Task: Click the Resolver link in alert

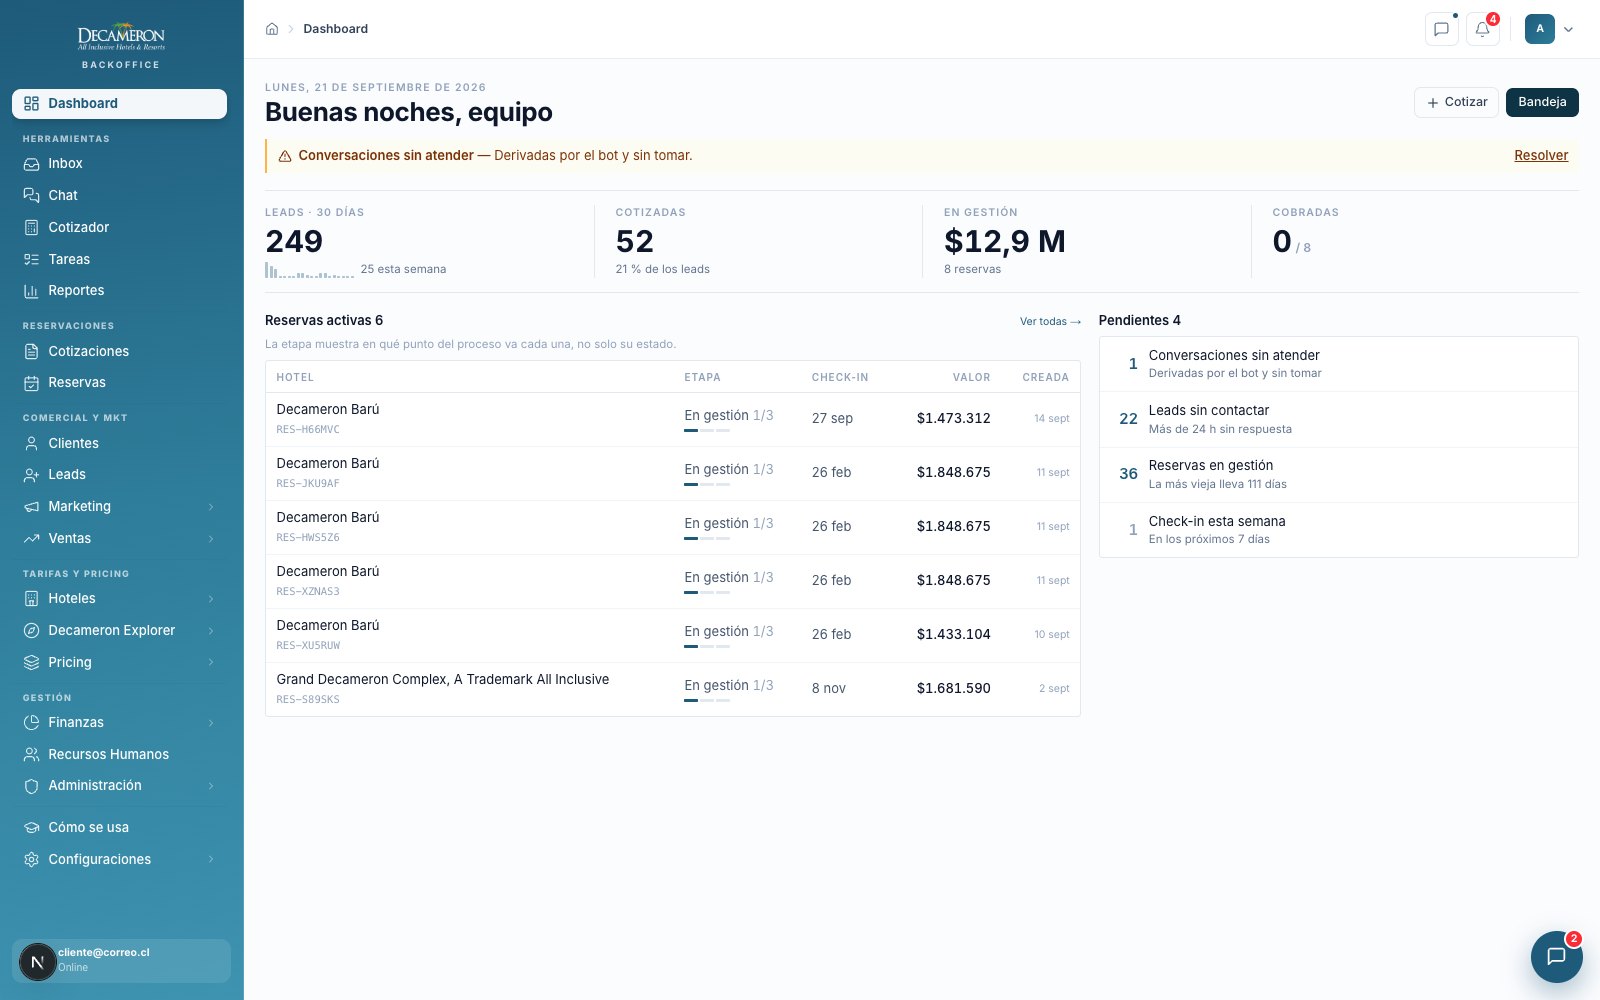Action: click(x=1541, y=155)
